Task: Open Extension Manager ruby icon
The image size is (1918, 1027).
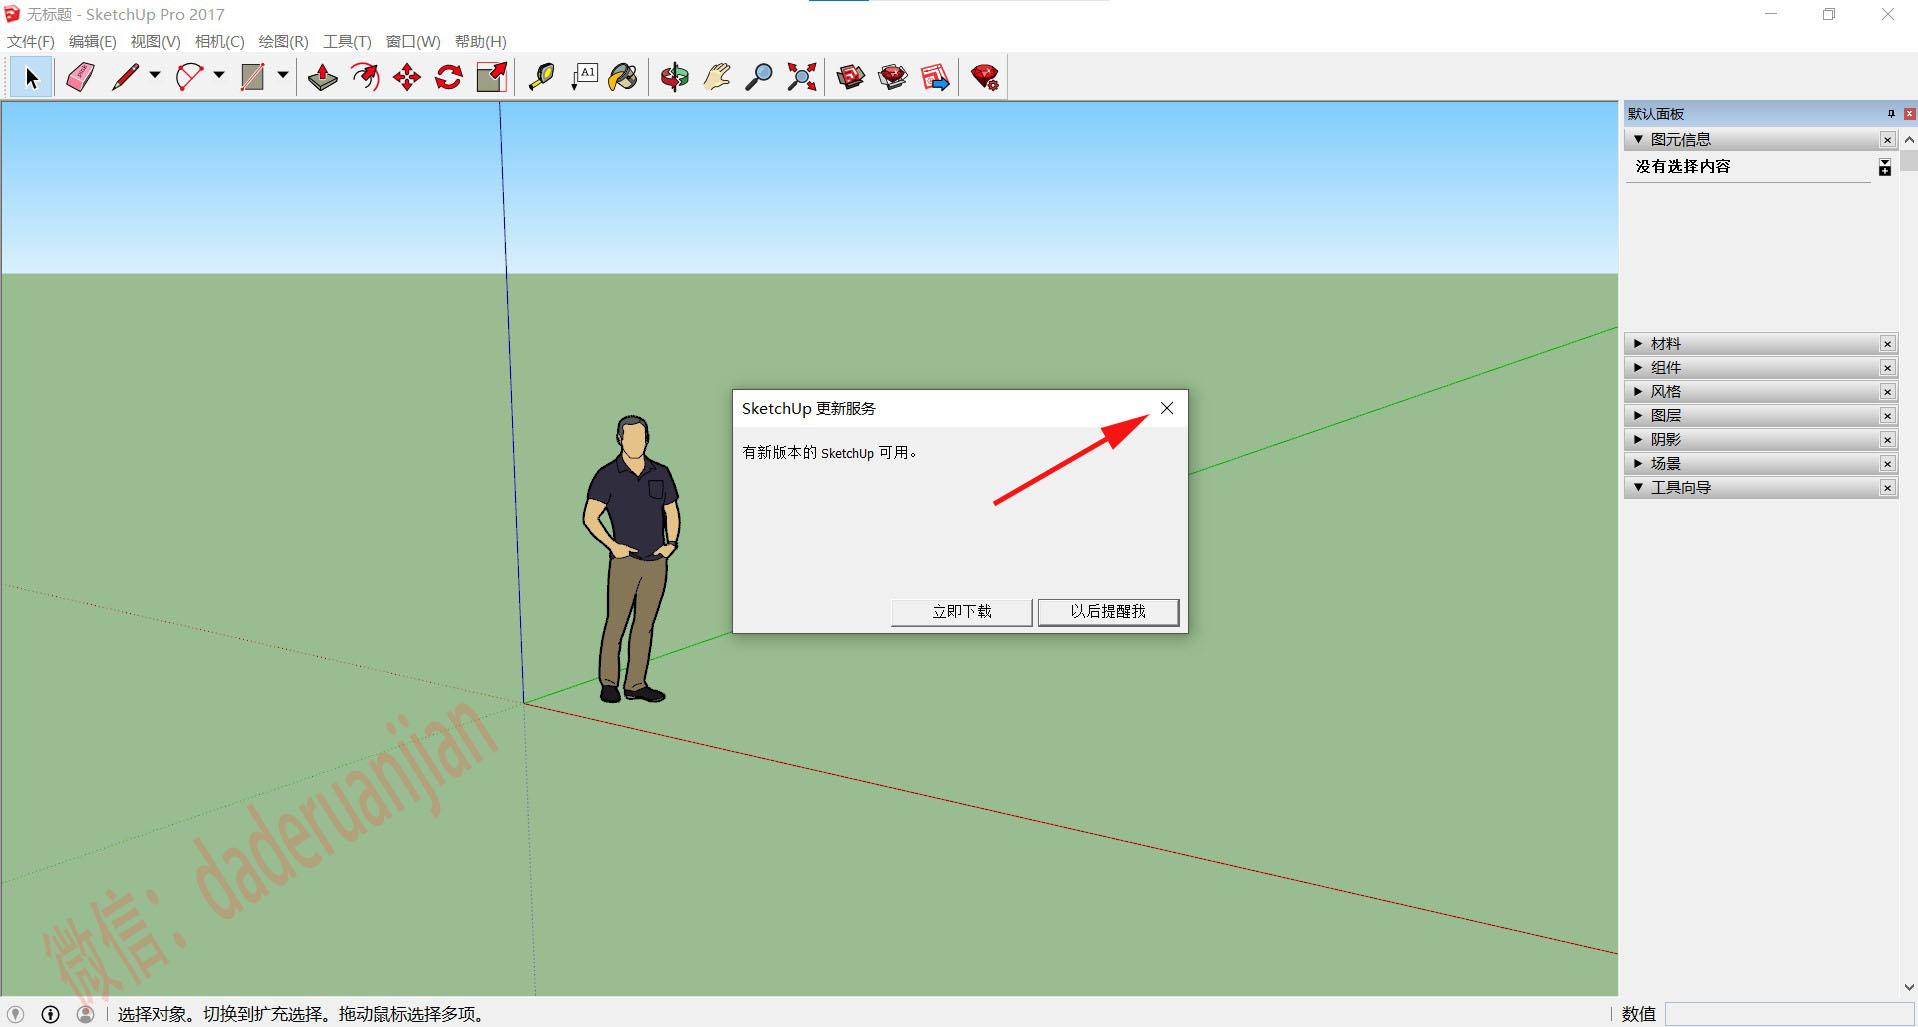Action: 985,77
